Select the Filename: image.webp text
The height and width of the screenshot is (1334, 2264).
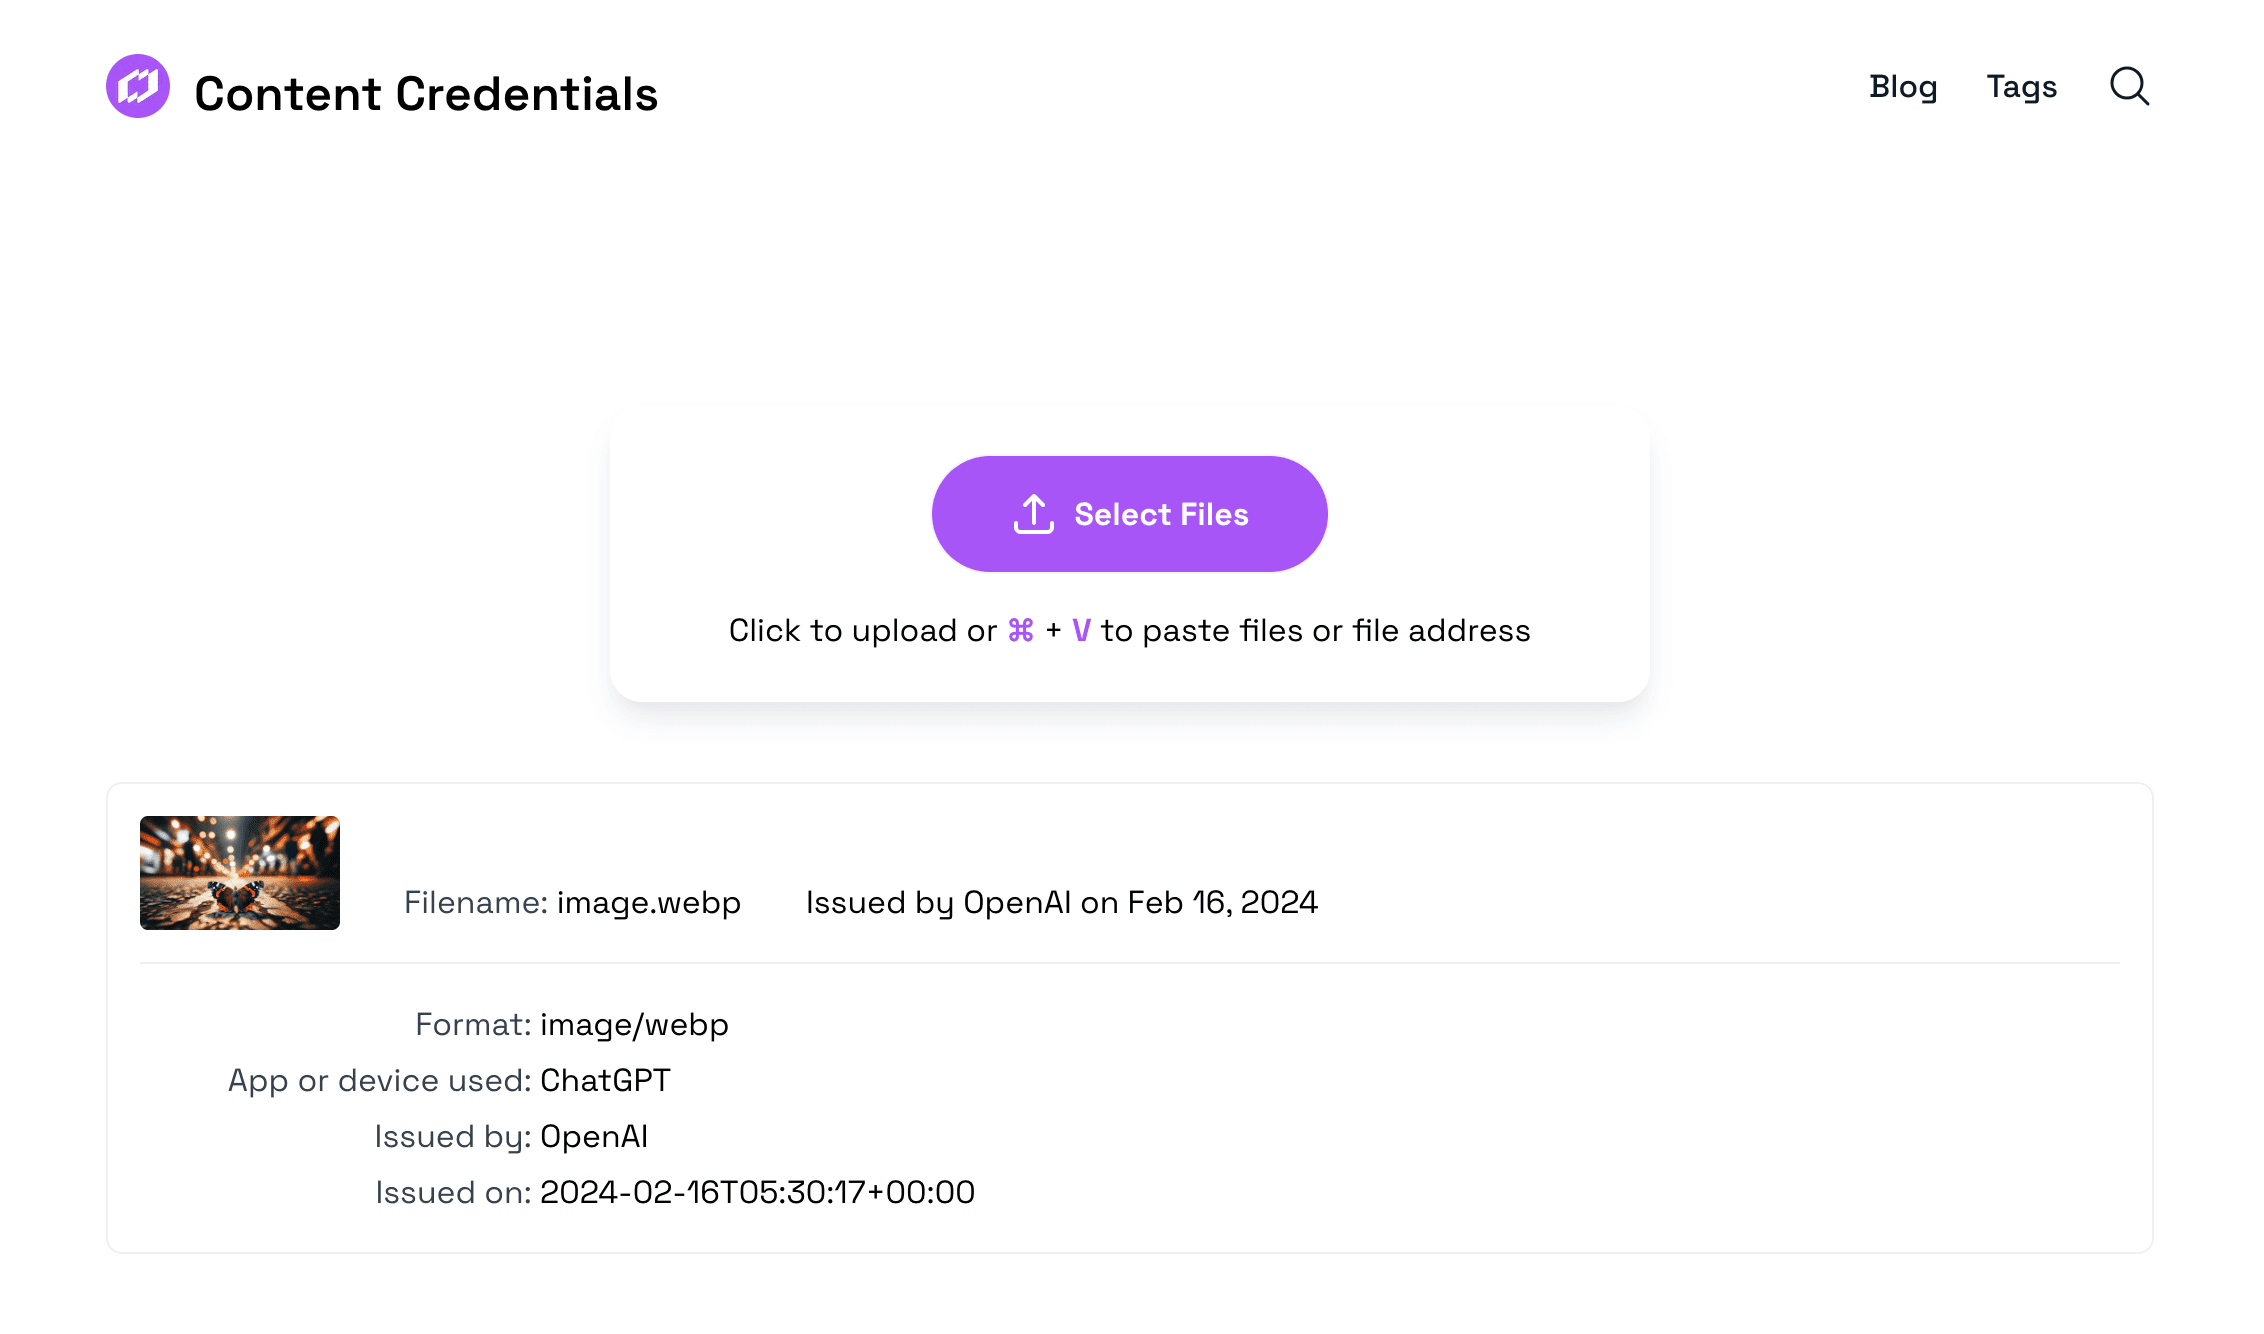pyautogui.click(x=573, y=902)
